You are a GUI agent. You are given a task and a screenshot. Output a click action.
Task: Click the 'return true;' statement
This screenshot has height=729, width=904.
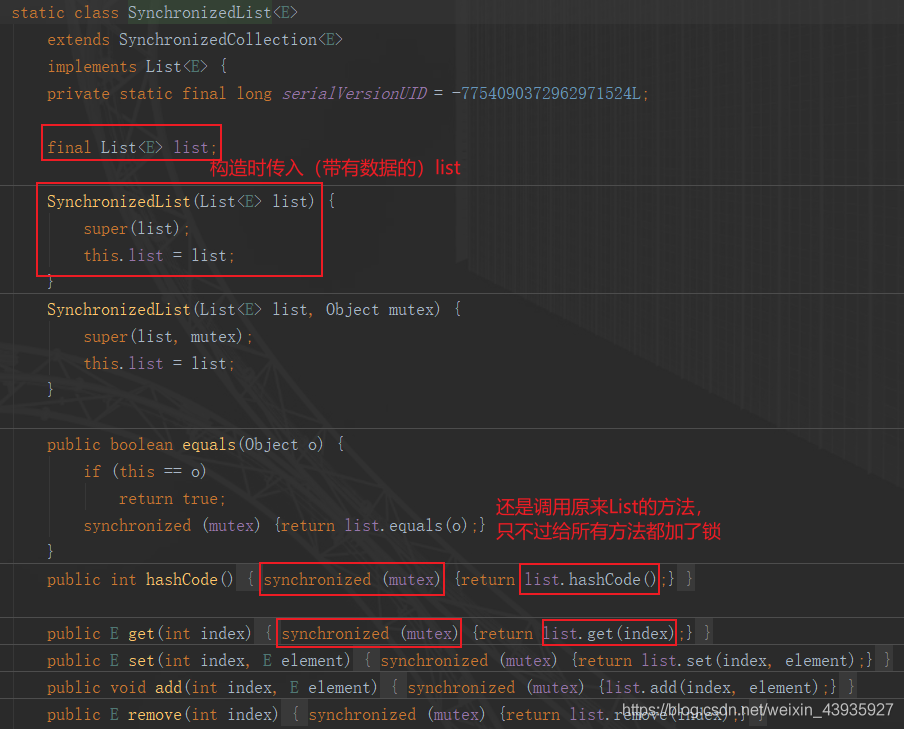[172, 498]
